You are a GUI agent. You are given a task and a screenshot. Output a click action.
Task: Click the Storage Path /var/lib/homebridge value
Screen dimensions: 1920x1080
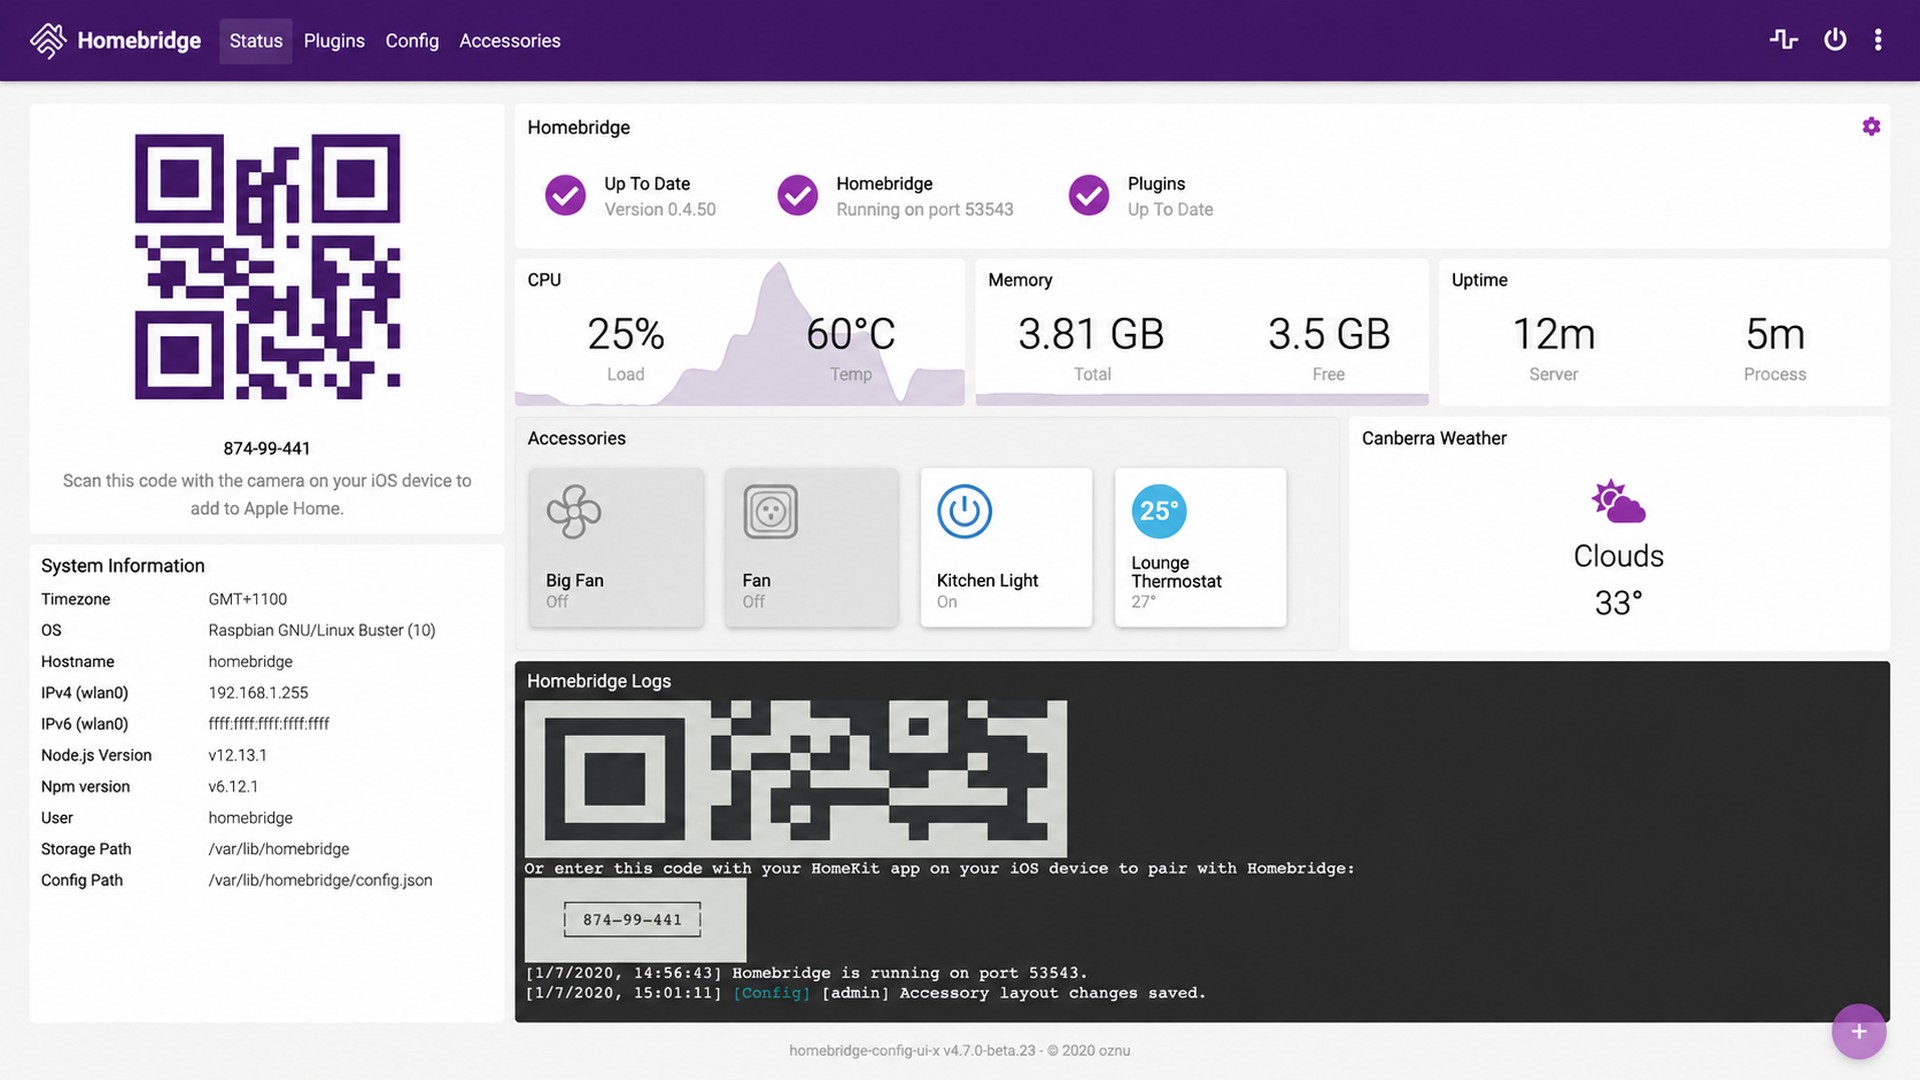279,849
